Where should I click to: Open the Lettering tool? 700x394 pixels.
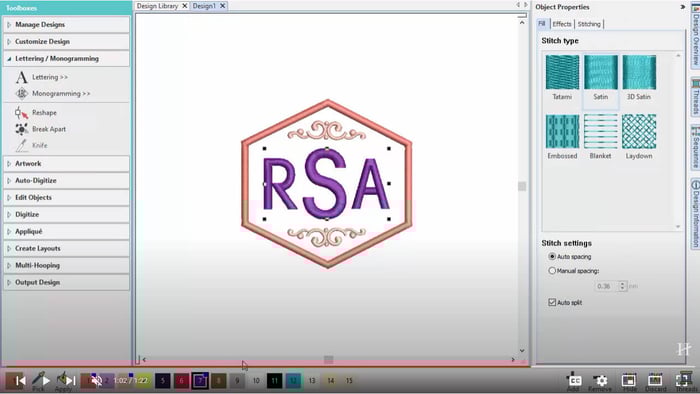(x=41, y=77)
